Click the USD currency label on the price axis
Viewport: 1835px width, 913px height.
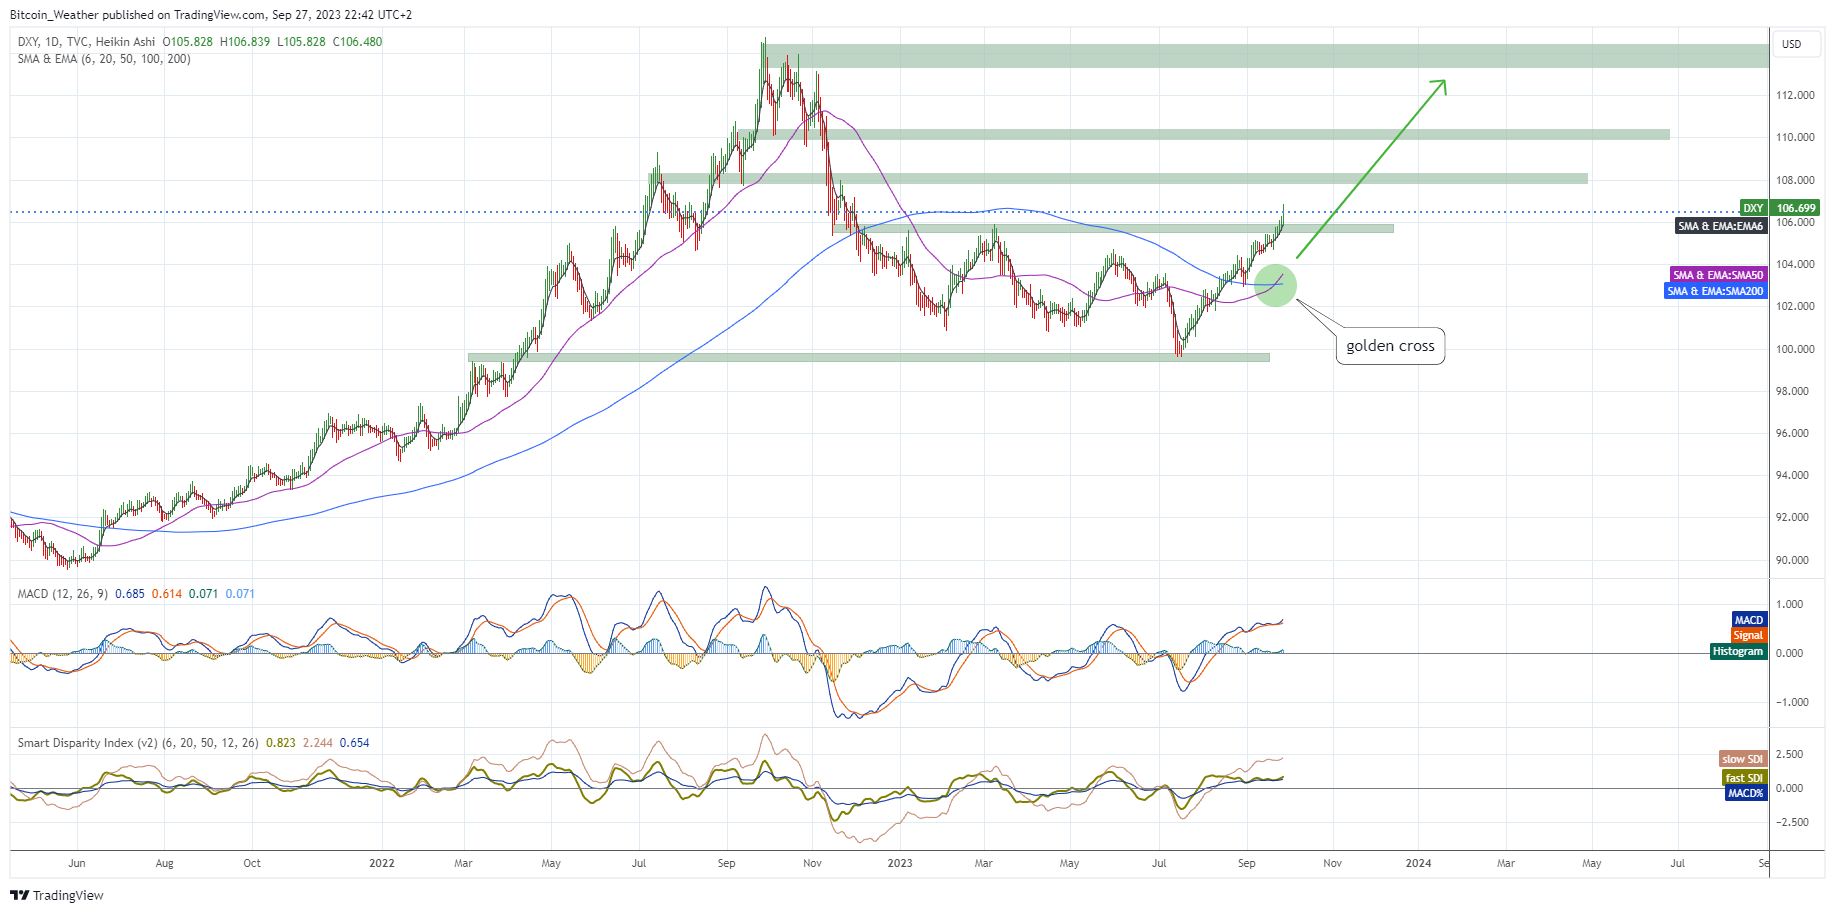point(1791,44)
